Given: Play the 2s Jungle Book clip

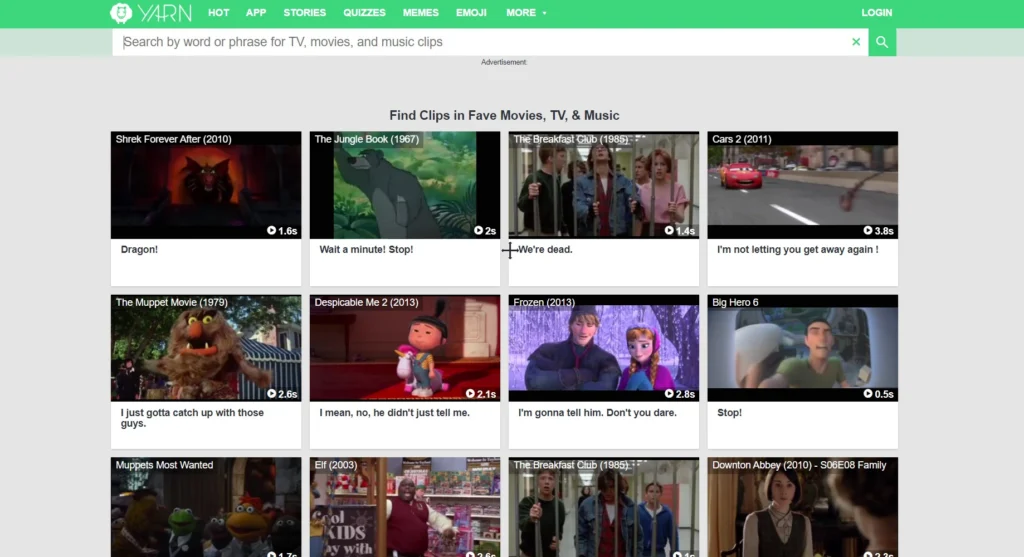Looking at the screenshot, I should [485, 231].
